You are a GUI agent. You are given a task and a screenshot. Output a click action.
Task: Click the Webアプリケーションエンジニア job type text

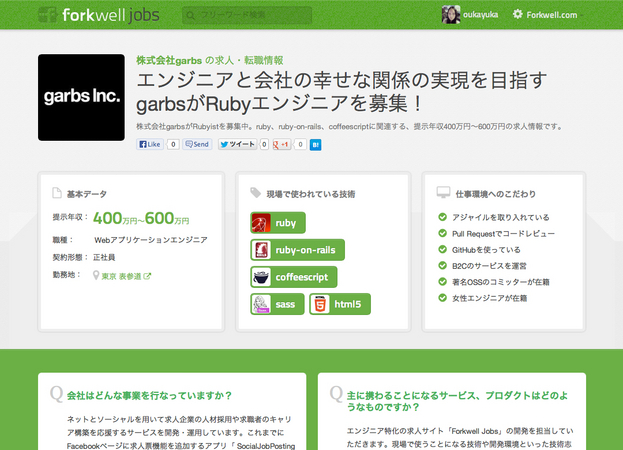click(x=151, y=240)
